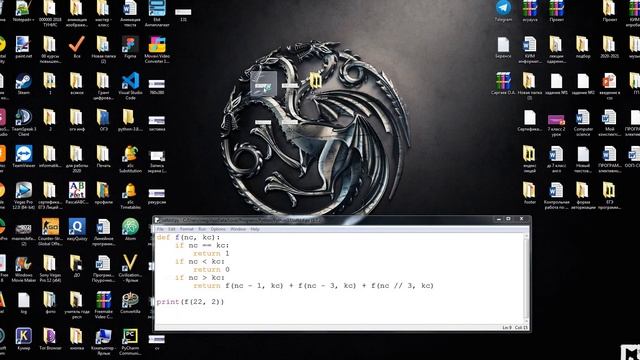Open Edit menu in IDLE window
Viewport: 640px width, 360px height.
(x=172, y=229)
